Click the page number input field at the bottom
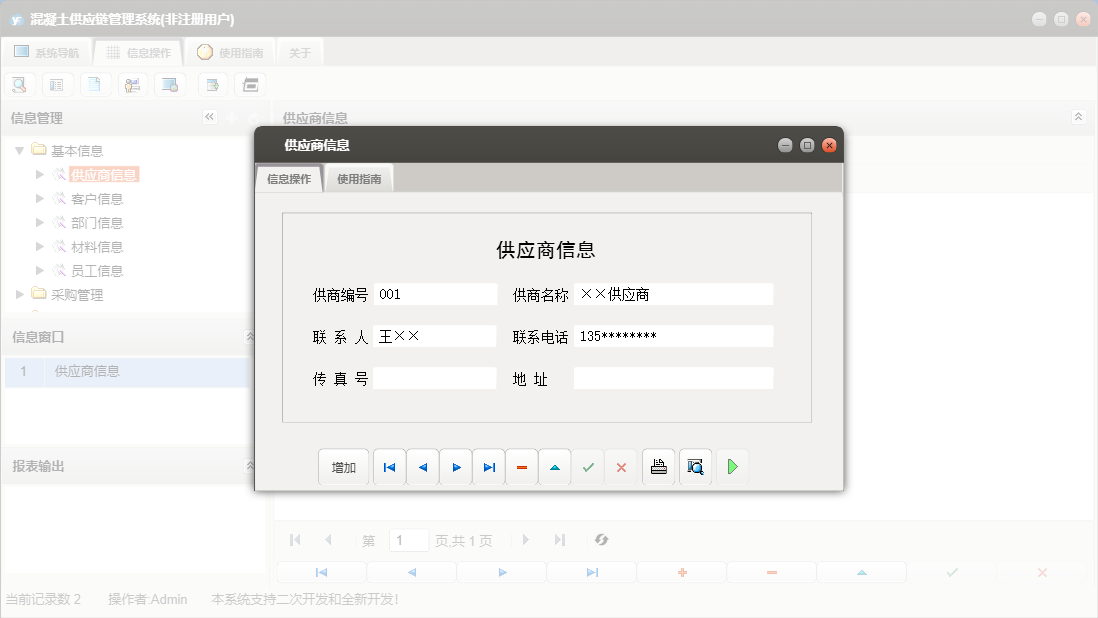 [408, 540]
